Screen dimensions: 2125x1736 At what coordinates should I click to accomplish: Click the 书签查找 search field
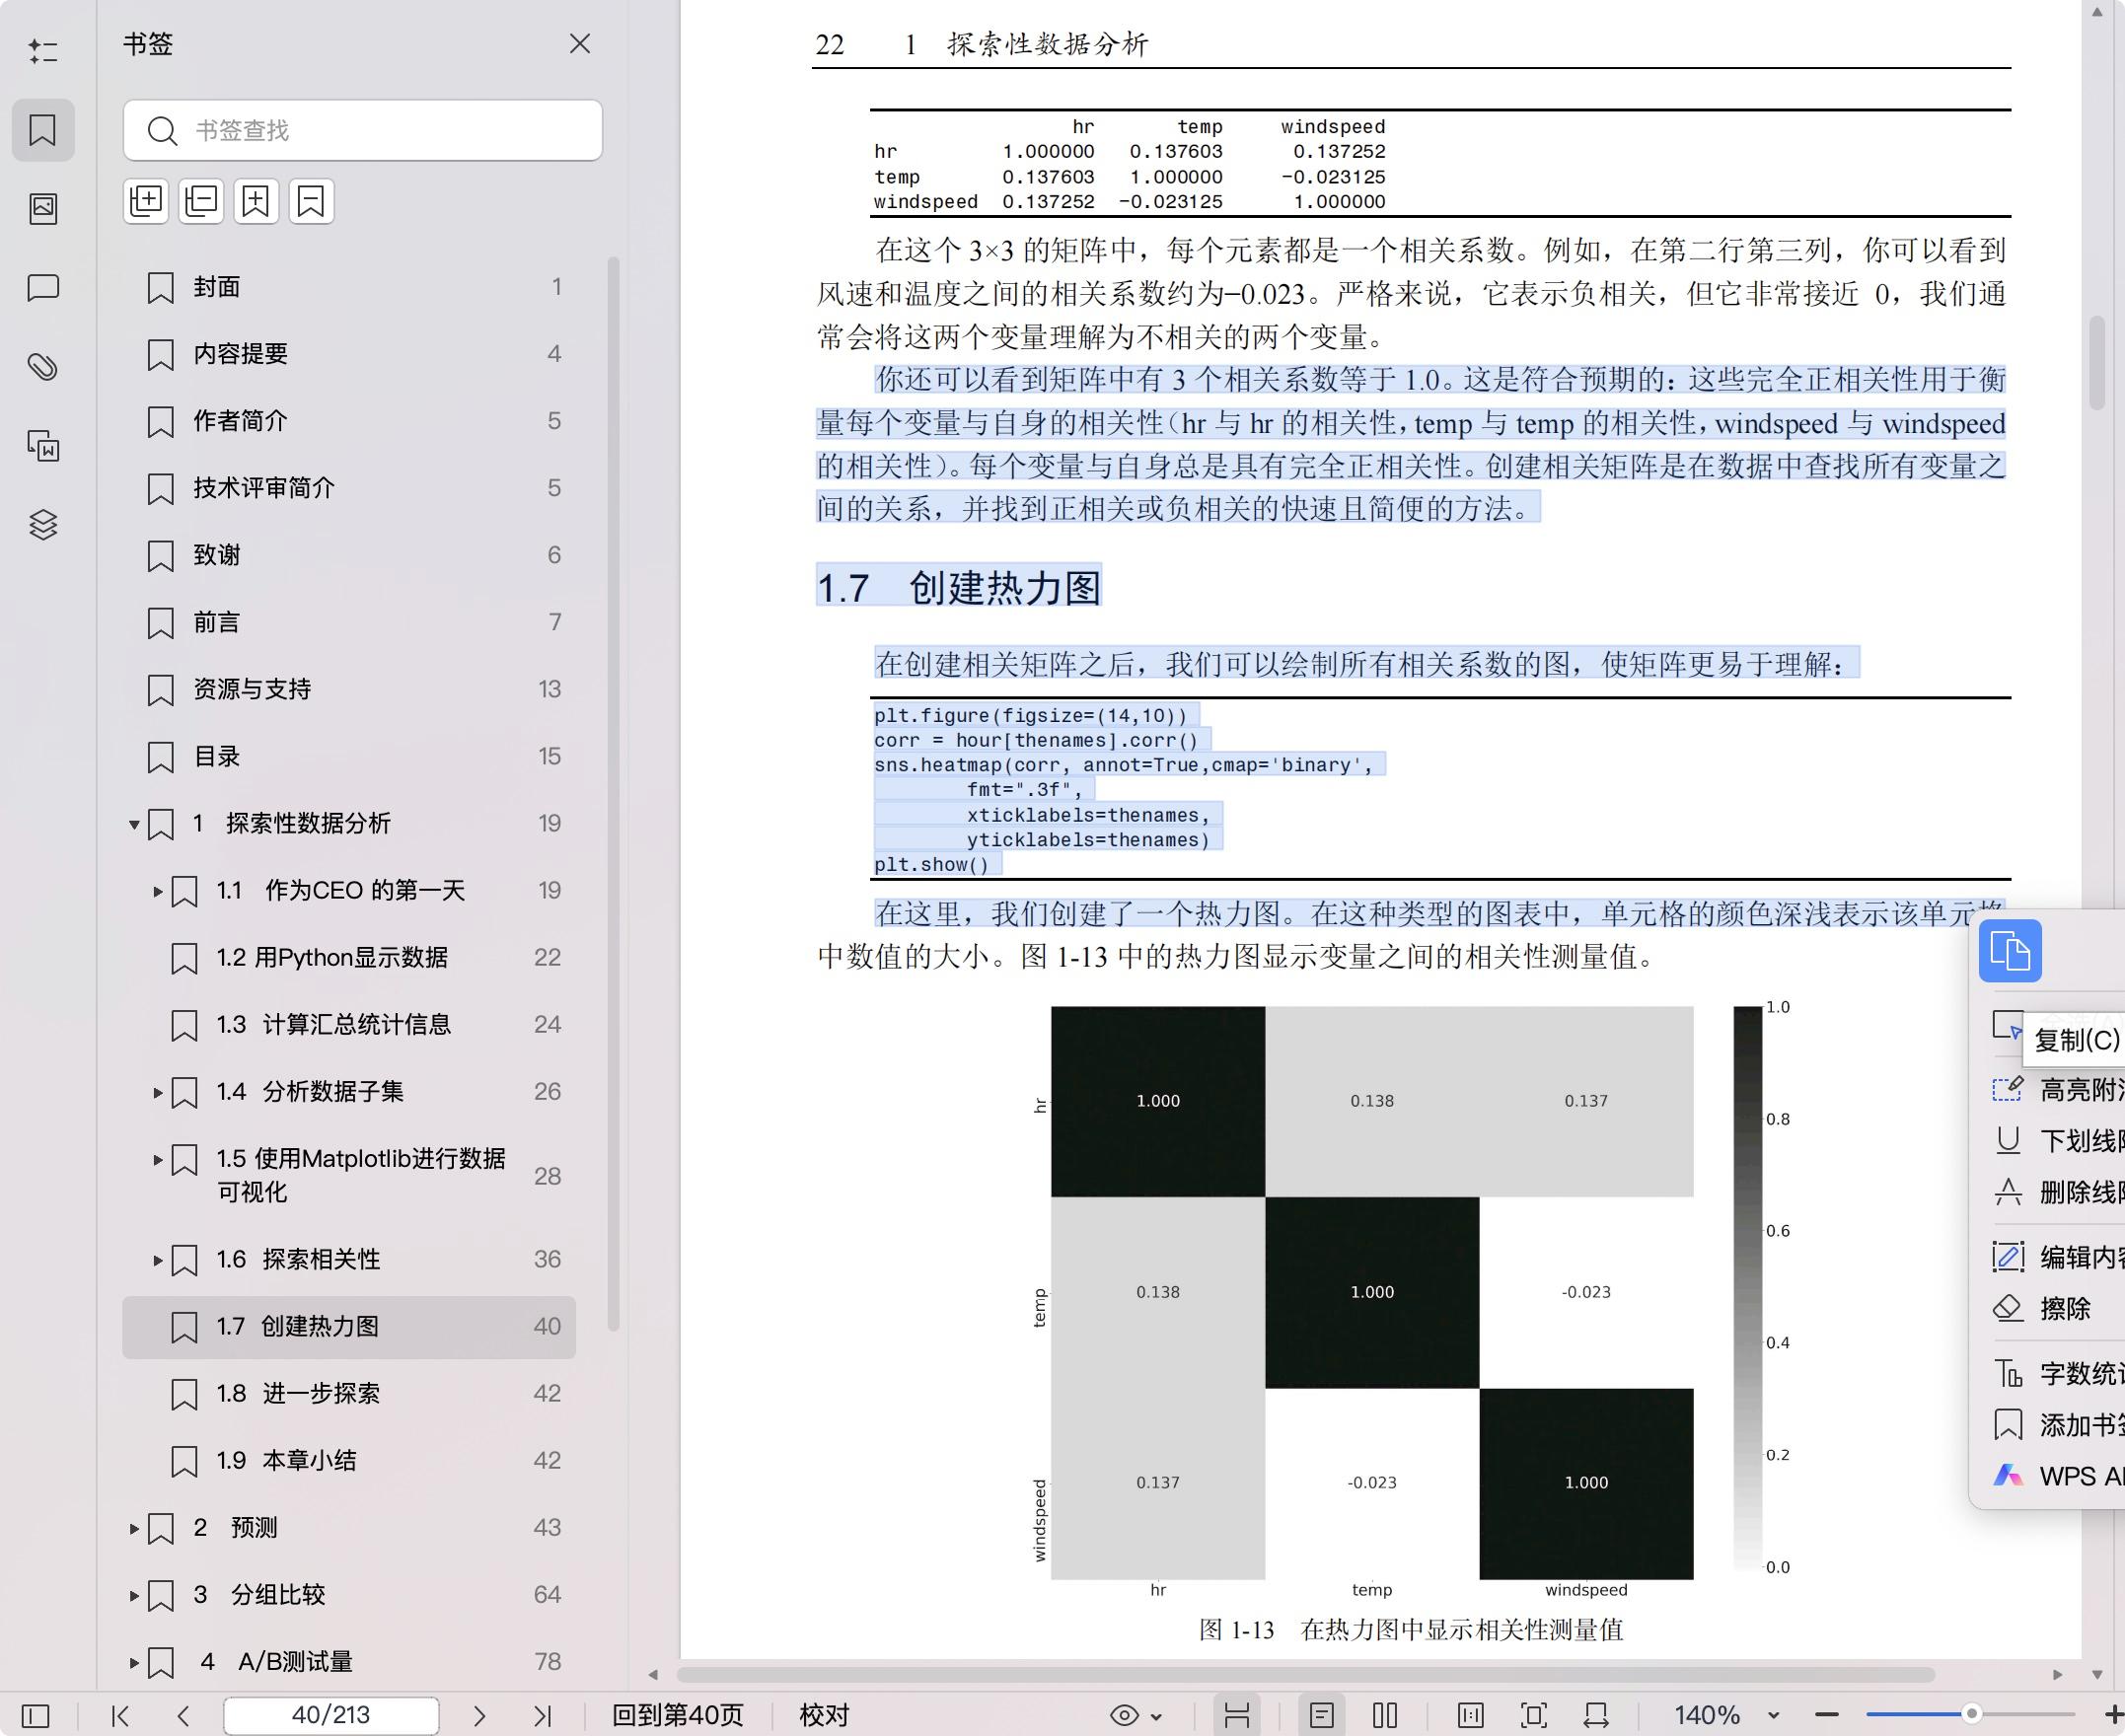pyautogui.click(x=363, y=130)
